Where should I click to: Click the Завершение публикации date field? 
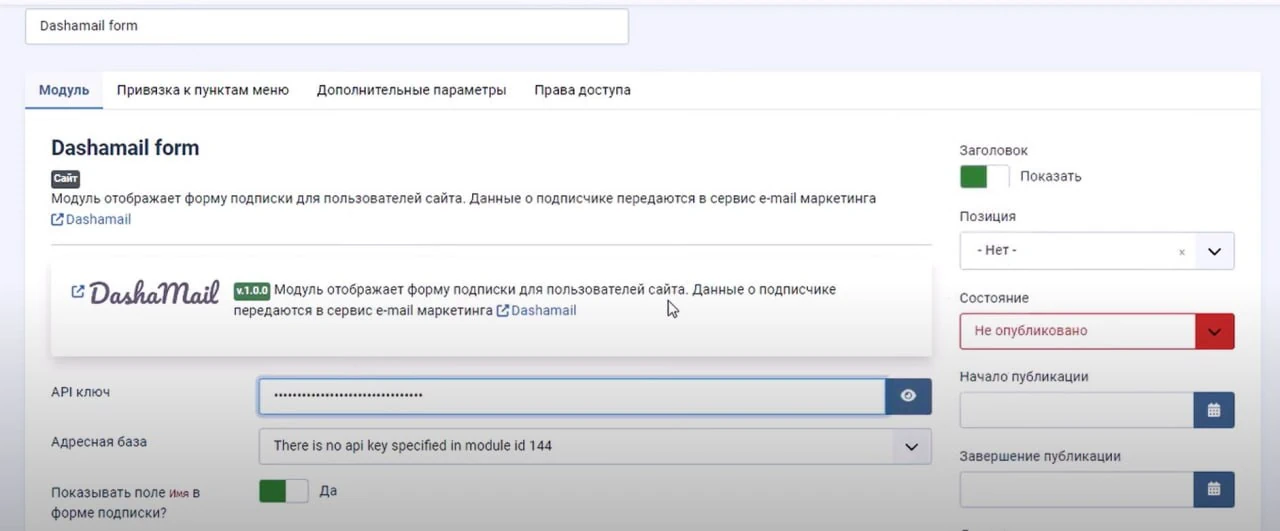tap(1077, 489)
